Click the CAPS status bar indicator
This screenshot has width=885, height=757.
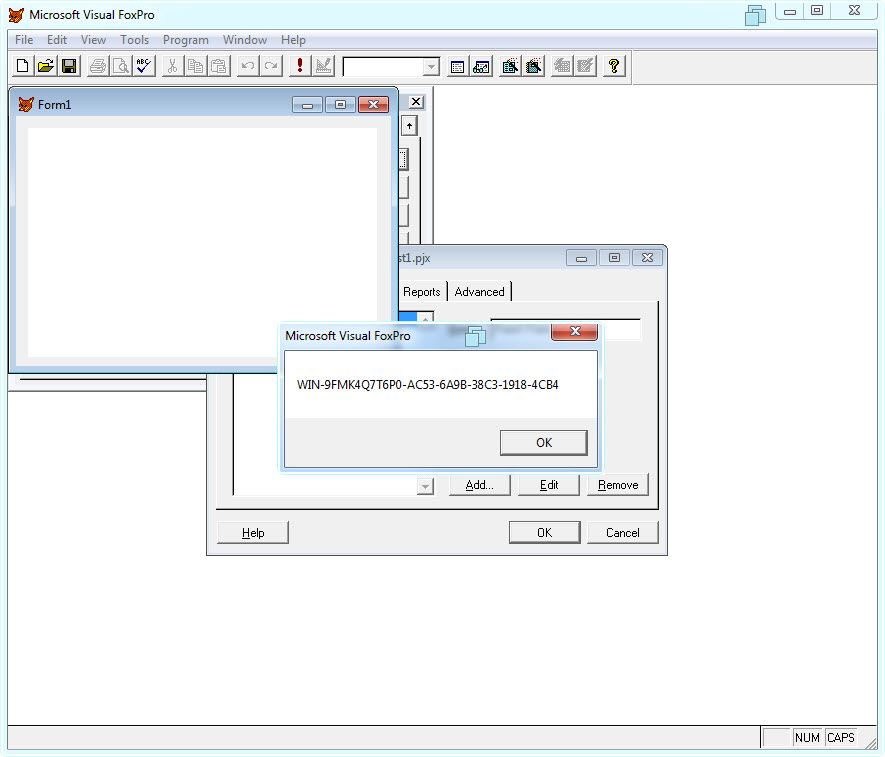click(x=840, y=737)
